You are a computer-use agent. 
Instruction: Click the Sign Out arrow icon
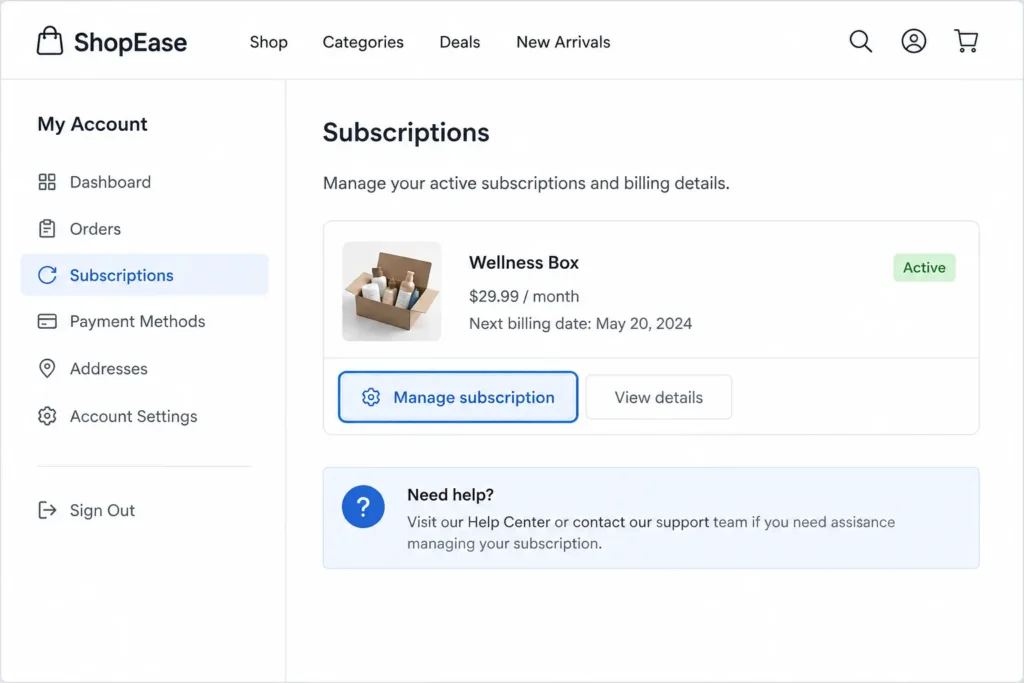click(x=47, y=510)
